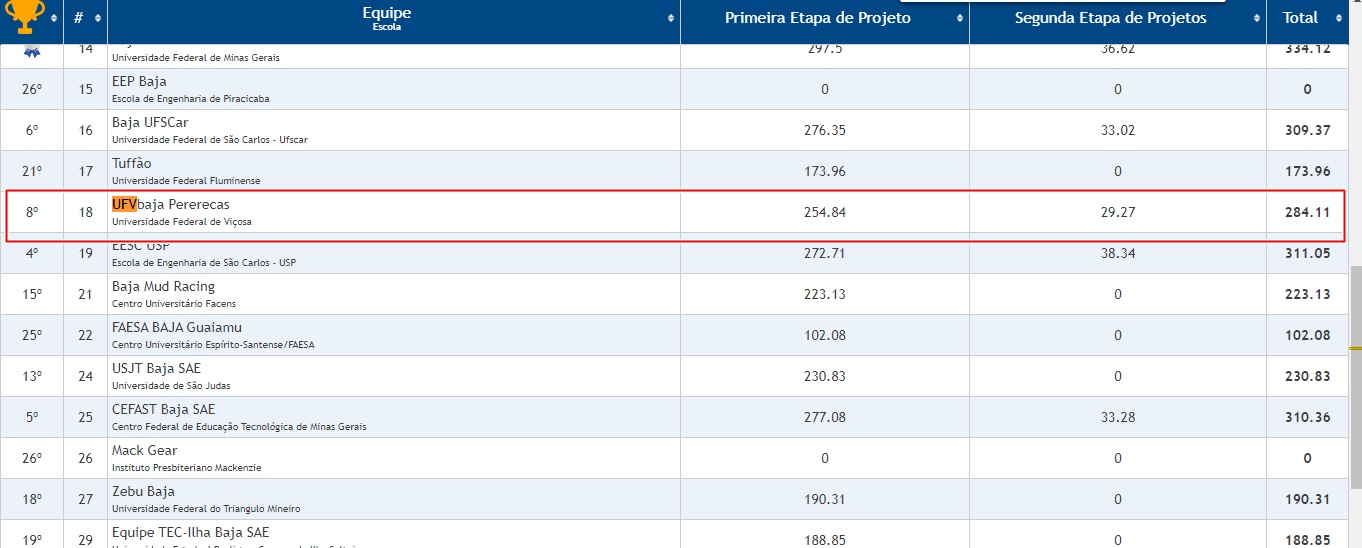Click the EESC USP 4º ranking cell
This screenshot has height=548, width=1362.
pos(32,253)
